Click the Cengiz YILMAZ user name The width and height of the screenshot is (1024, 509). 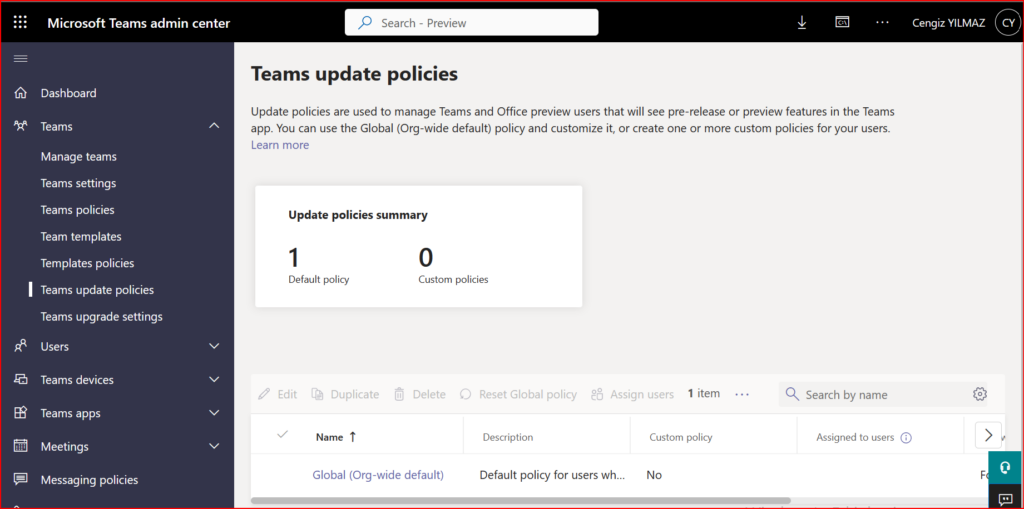click(949, 23)
